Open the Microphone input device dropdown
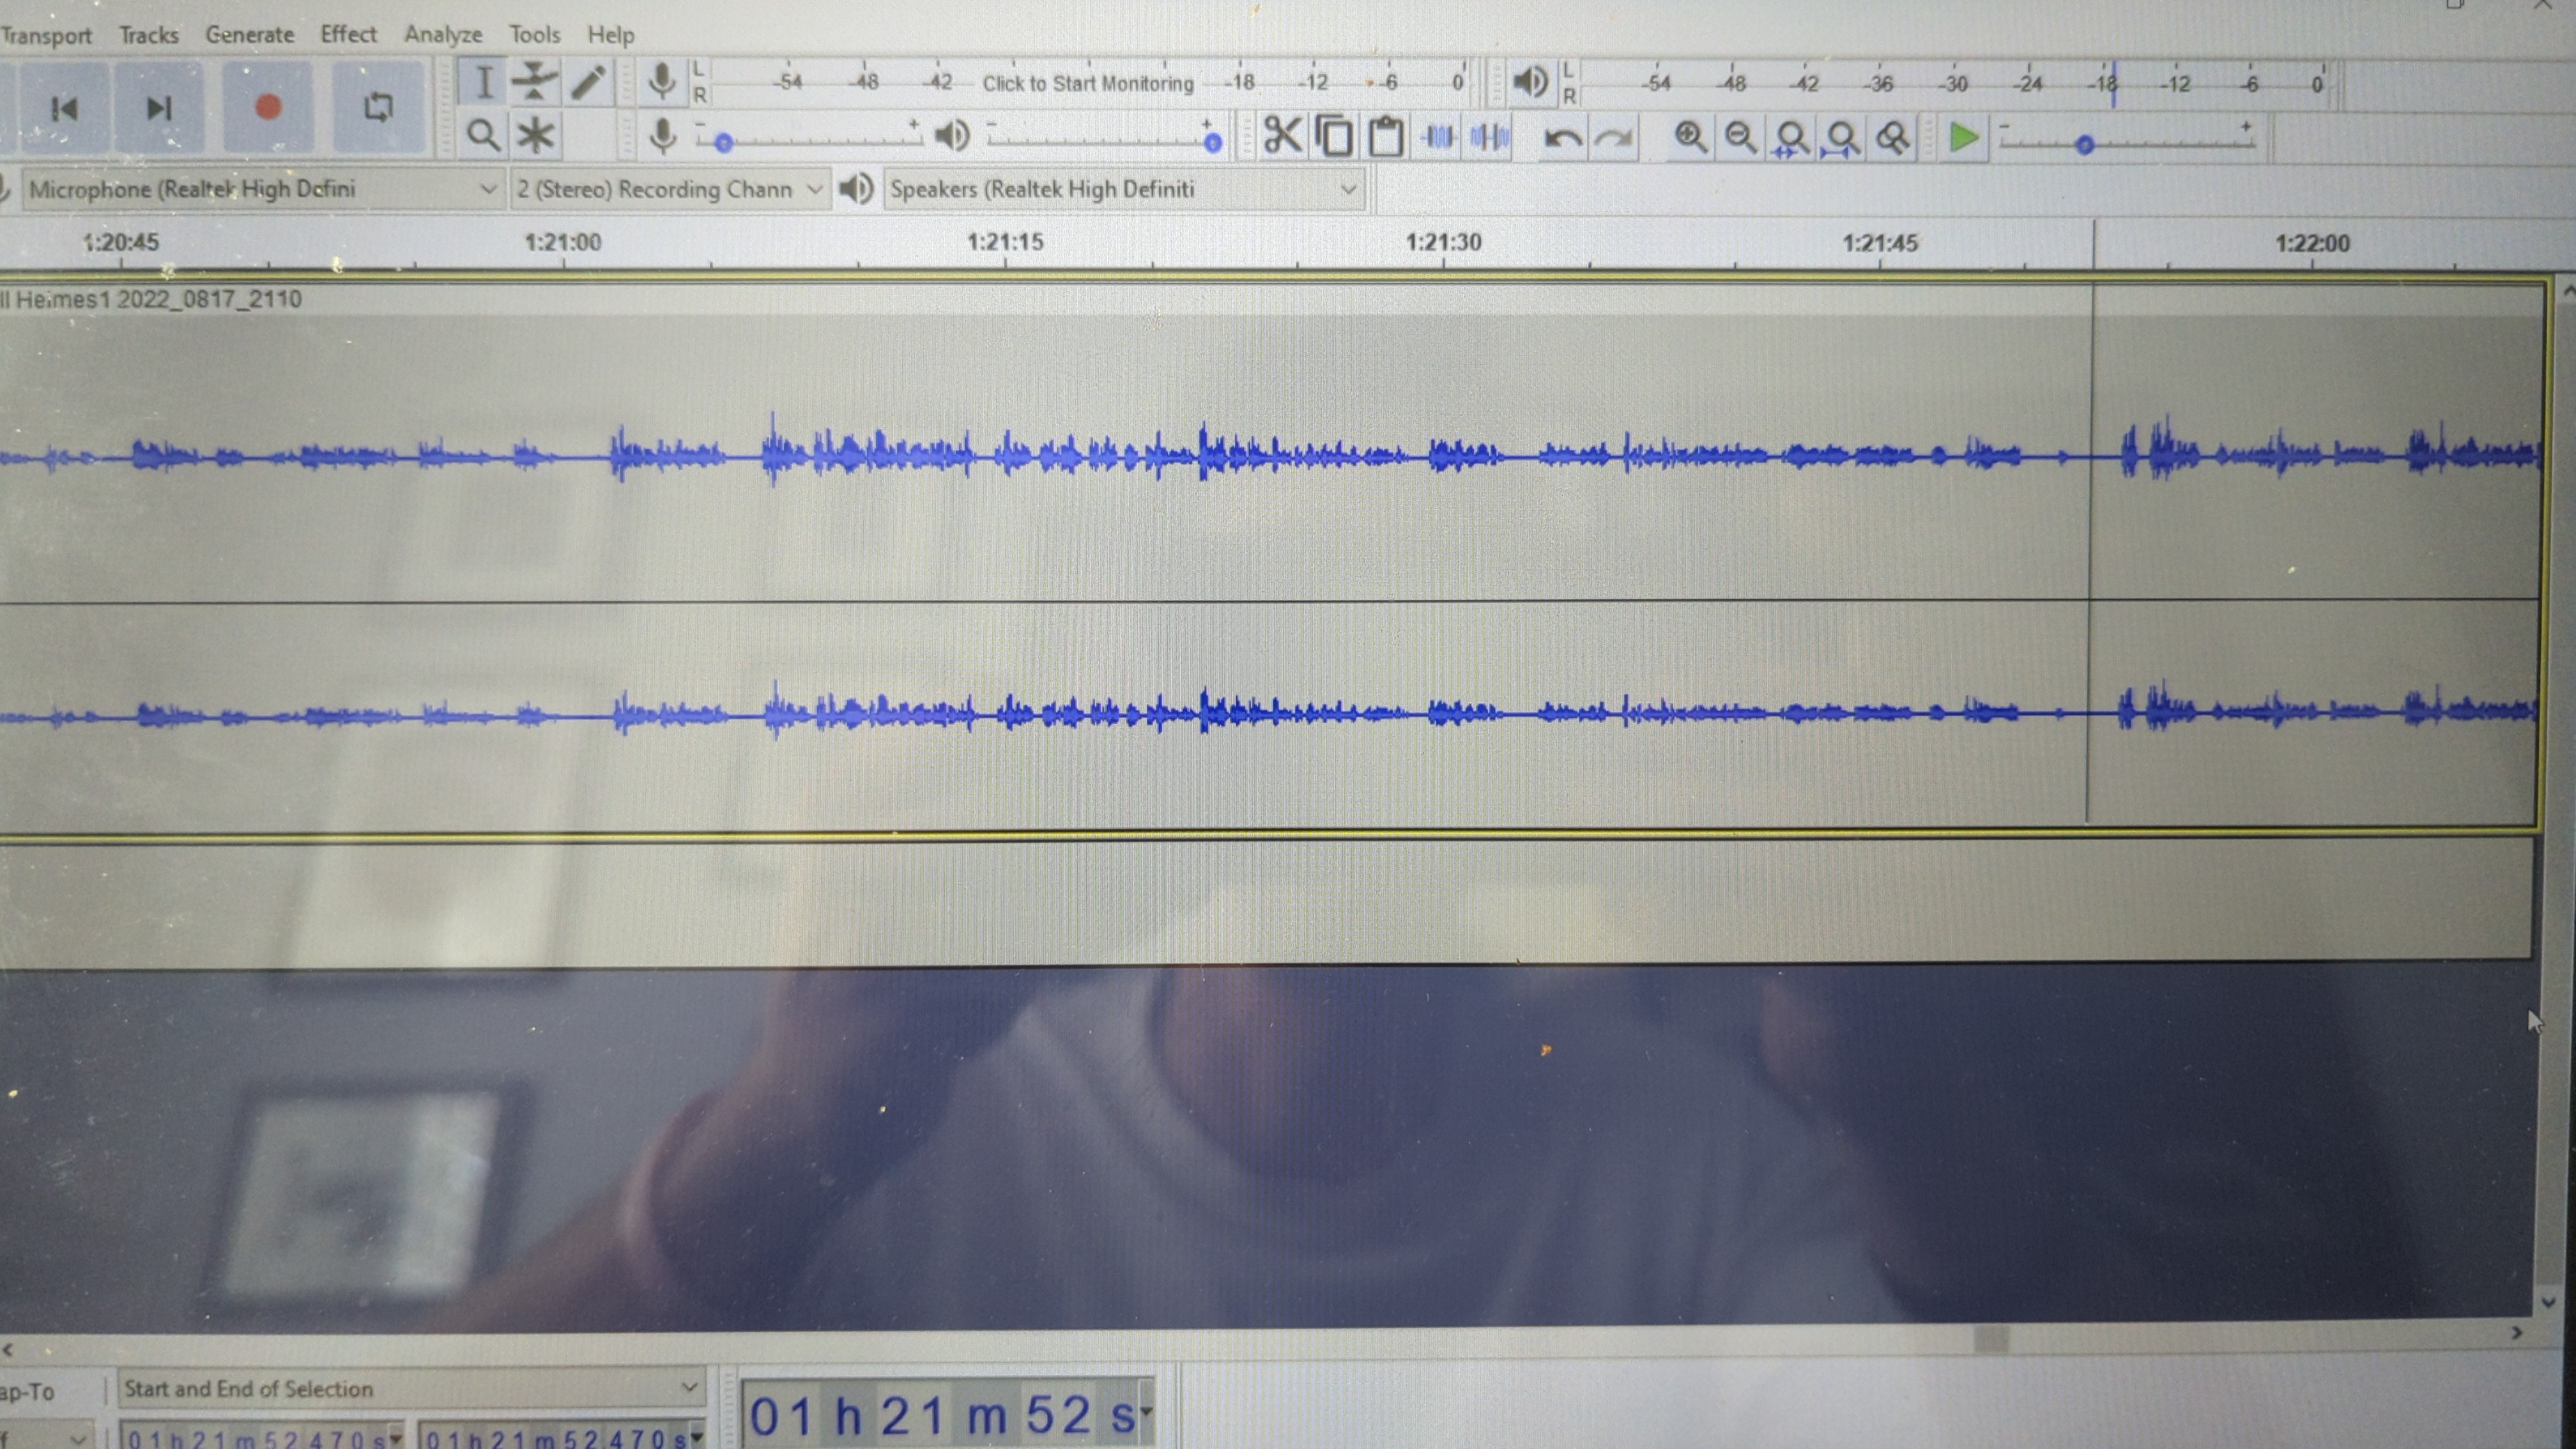The width and height of the screenshot is (2576, 1449). (x=488, y=189)
